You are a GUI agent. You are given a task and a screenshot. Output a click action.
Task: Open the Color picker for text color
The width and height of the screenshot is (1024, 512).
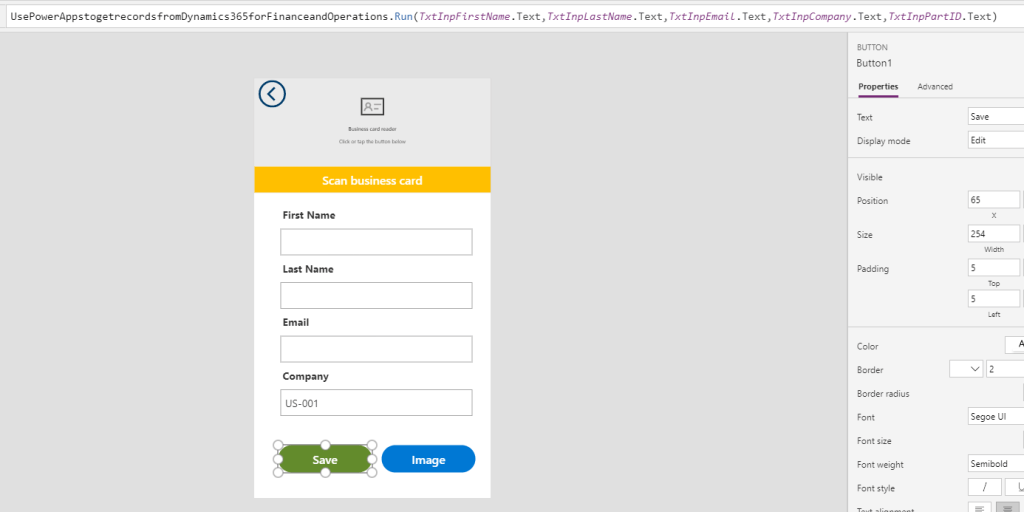coord(1014,345)
